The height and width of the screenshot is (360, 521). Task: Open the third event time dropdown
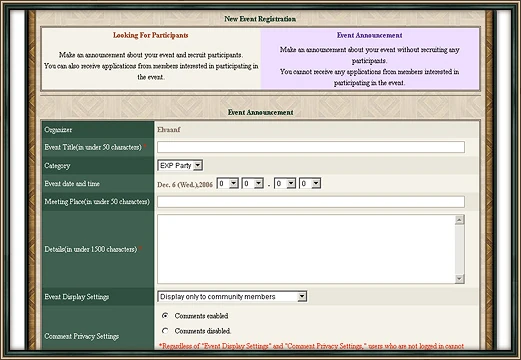tap(285, 183)
